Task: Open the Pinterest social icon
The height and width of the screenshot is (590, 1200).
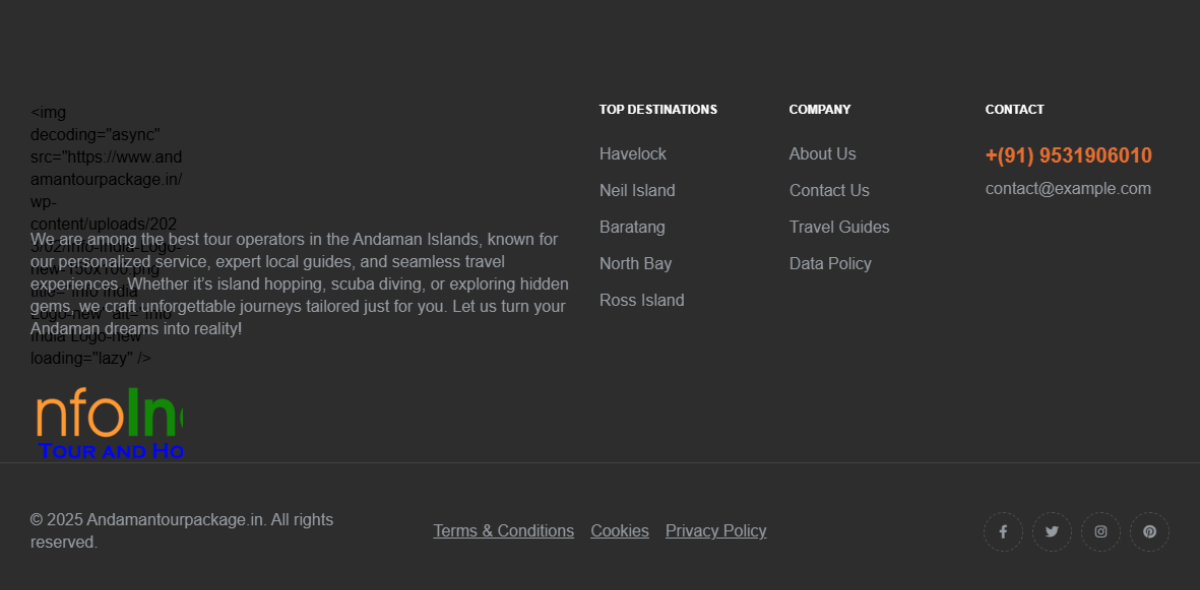Action: coord(1150,532)
